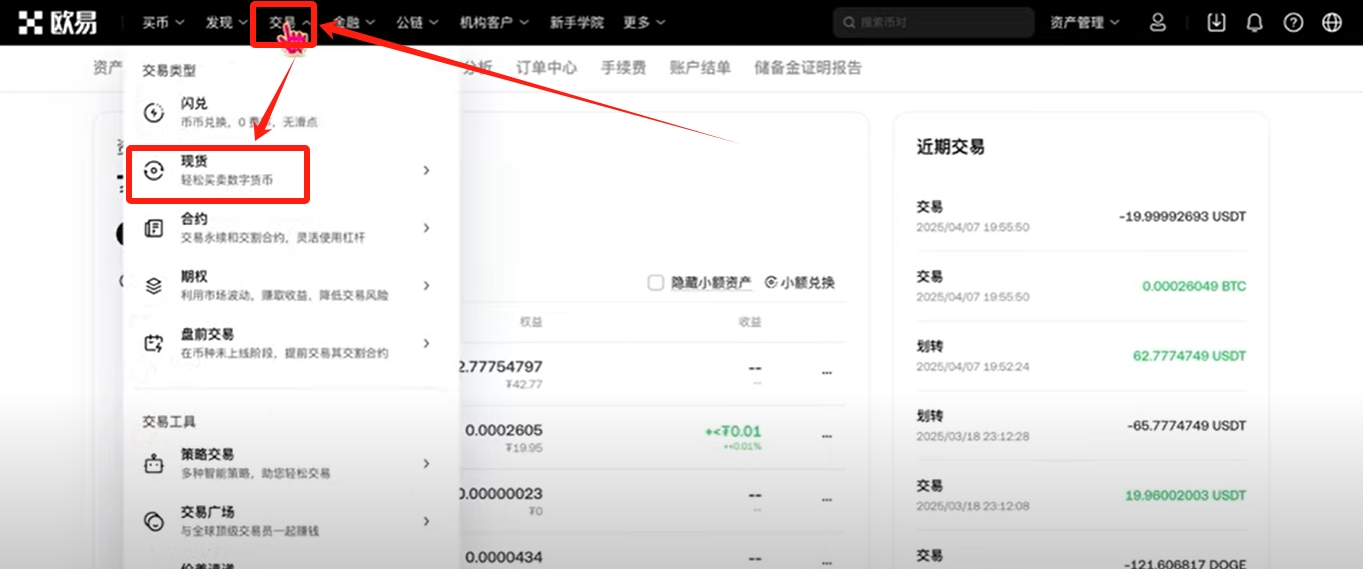Click the 权益 column header
The height and width of the screenshot is (569, 1363).
531,322
